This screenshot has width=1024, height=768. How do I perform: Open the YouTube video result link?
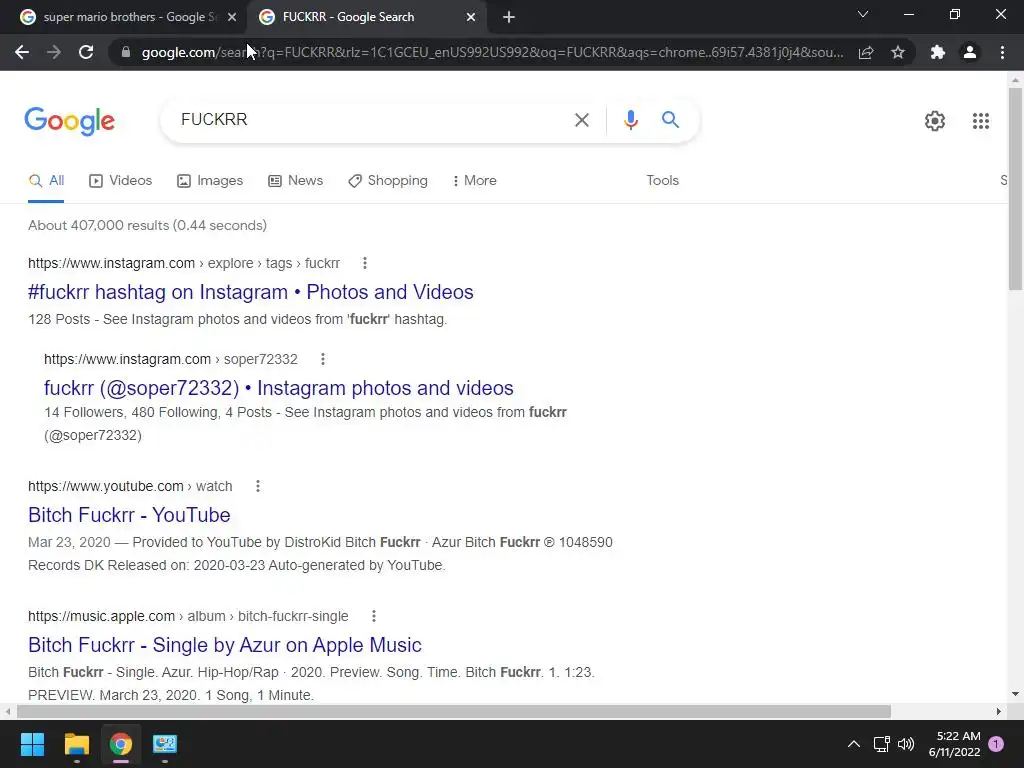129,515
